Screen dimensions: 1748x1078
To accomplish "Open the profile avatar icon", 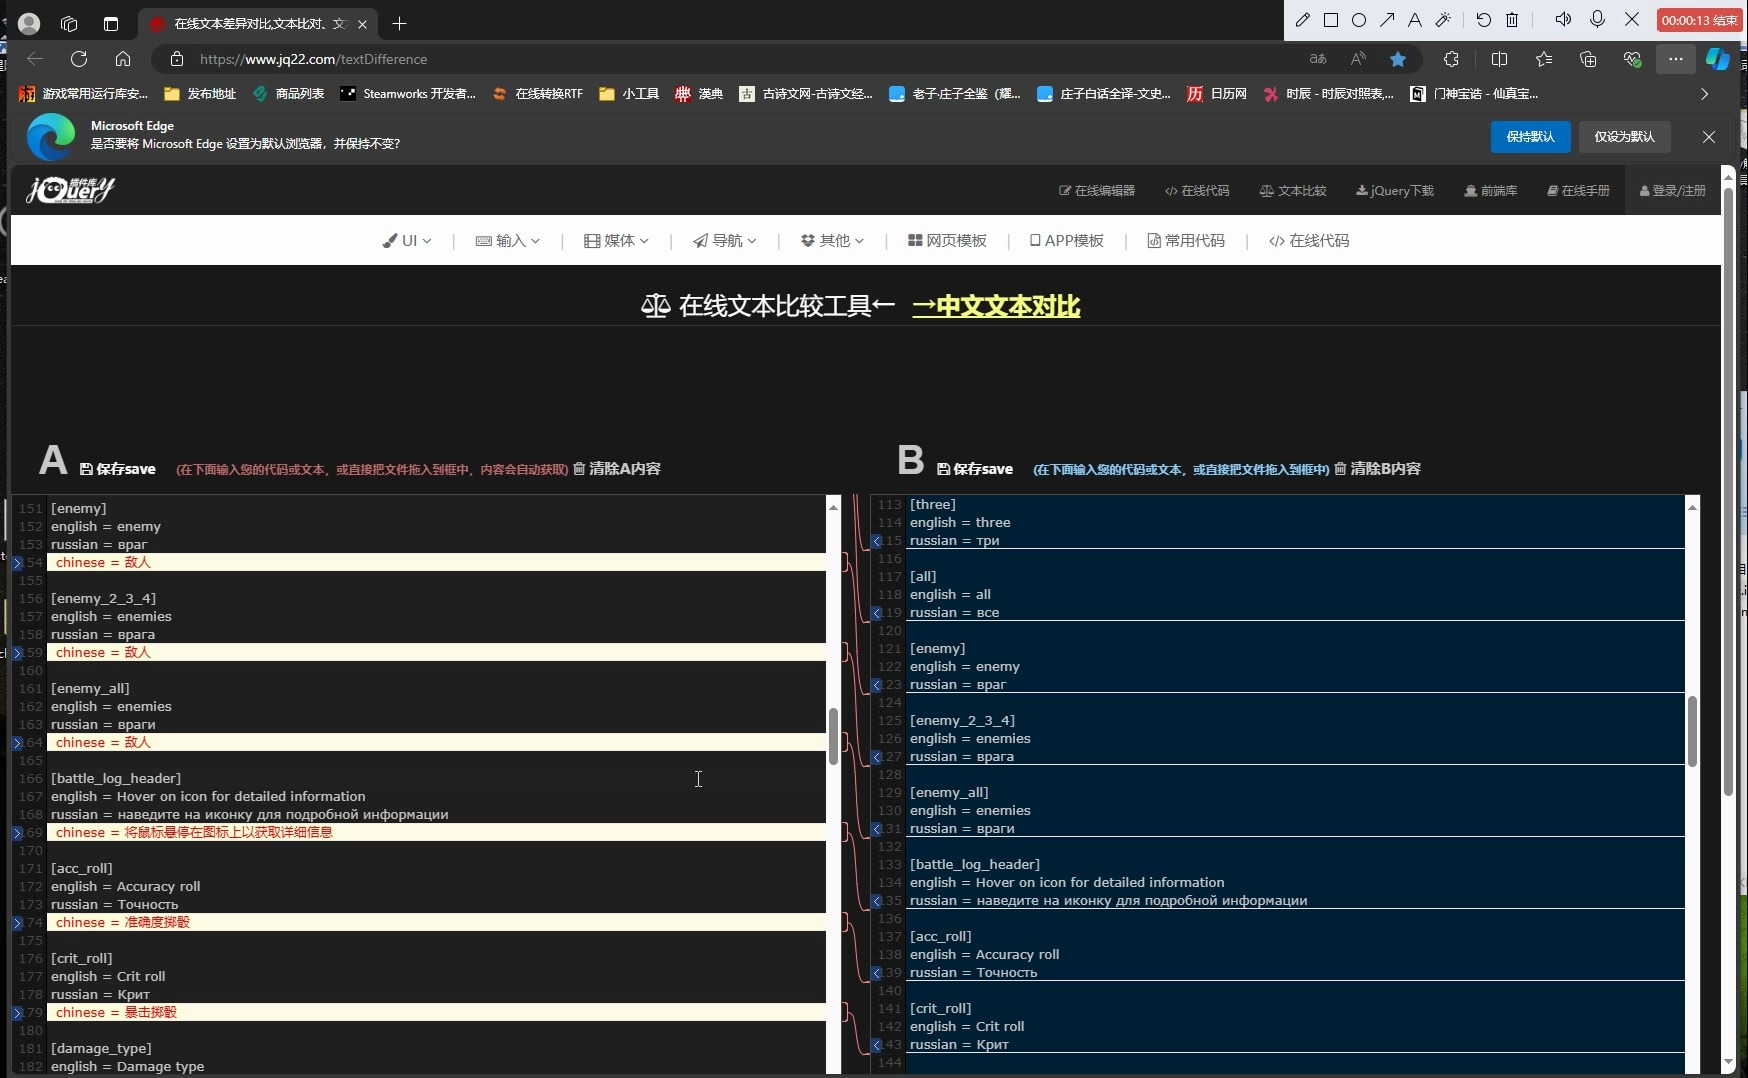I will coord(29,23).
